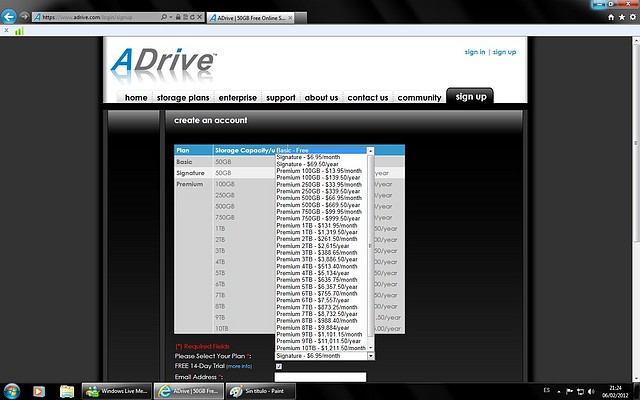
Task: Show hidden tray icons arrow
Action: (x=559, y=392)
